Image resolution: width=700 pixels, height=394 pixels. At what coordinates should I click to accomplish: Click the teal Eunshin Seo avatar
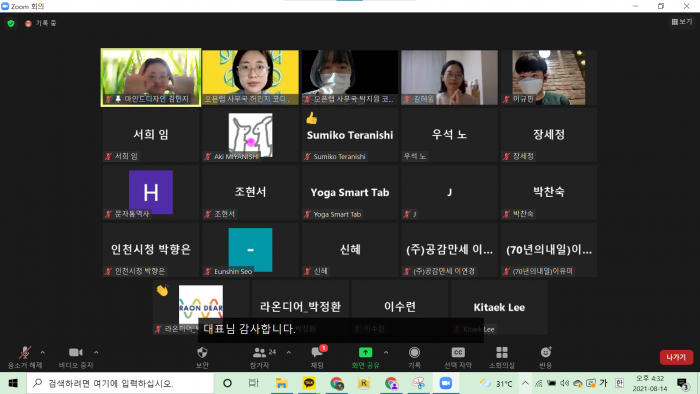coord(250,249)
